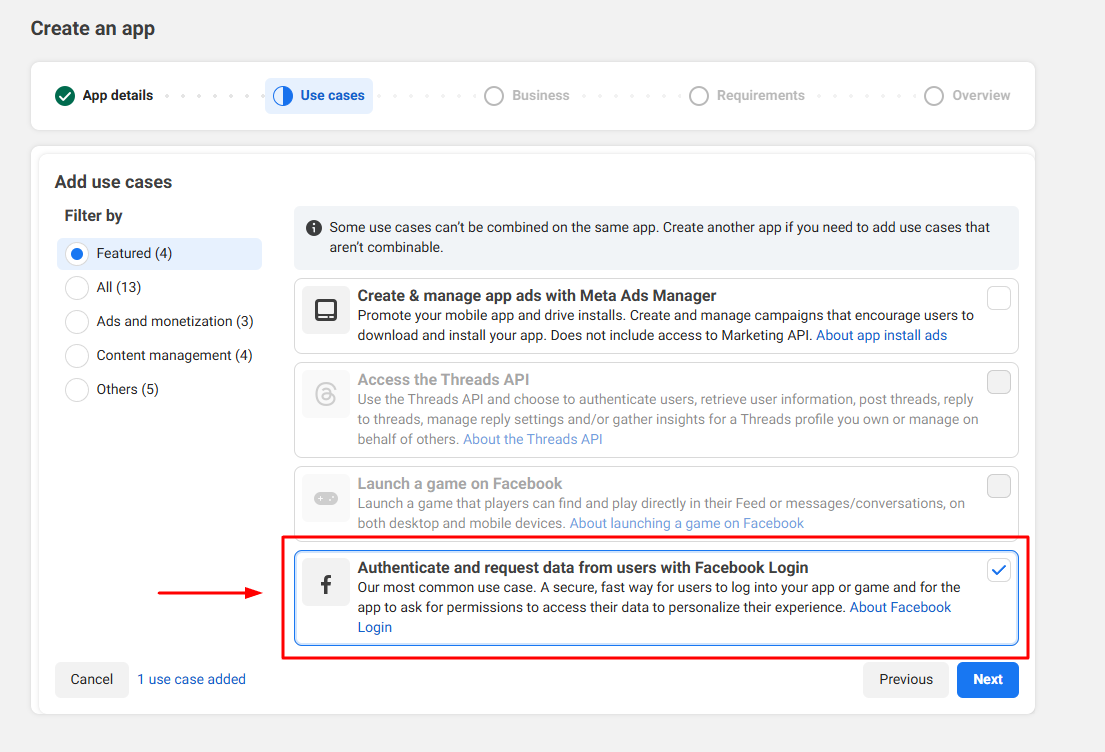This screenshot has height=752, width=1105.
Task: Click the tablet icon for Meta Ads Manager
Action: [326, 310]
